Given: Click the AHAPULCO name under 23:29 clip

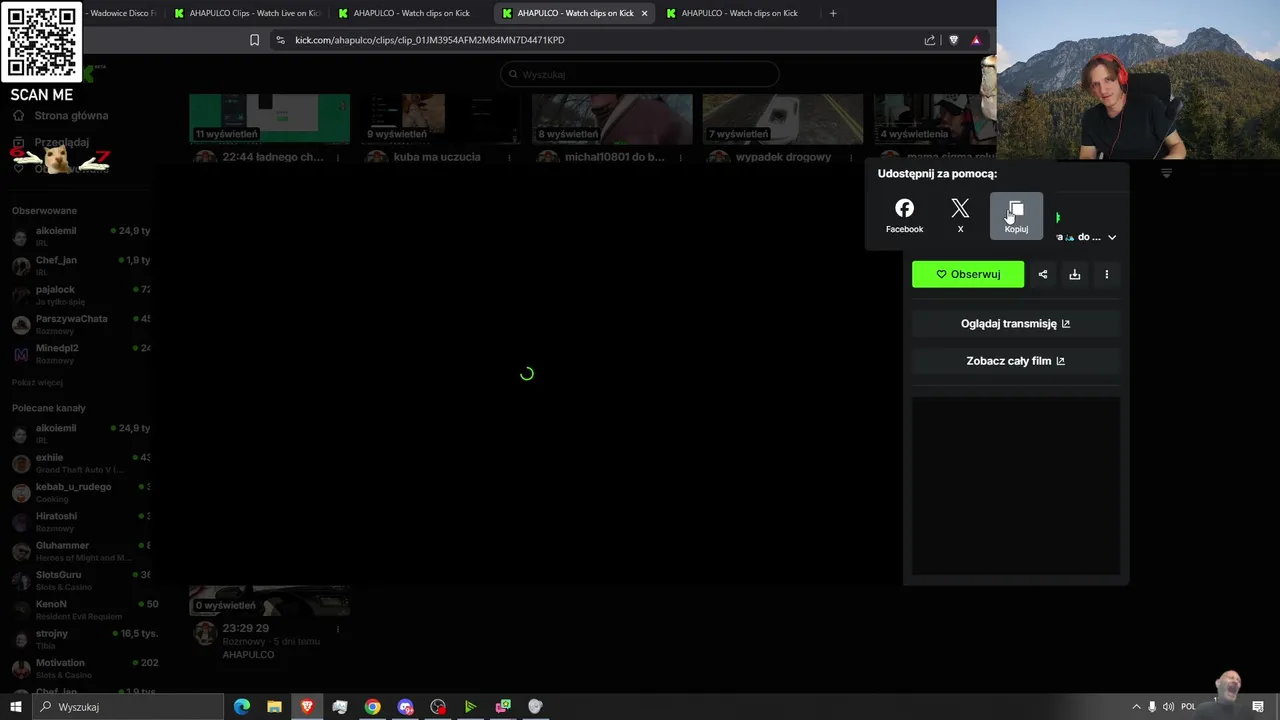Looking at the screenshot, I should click(248, 654).
